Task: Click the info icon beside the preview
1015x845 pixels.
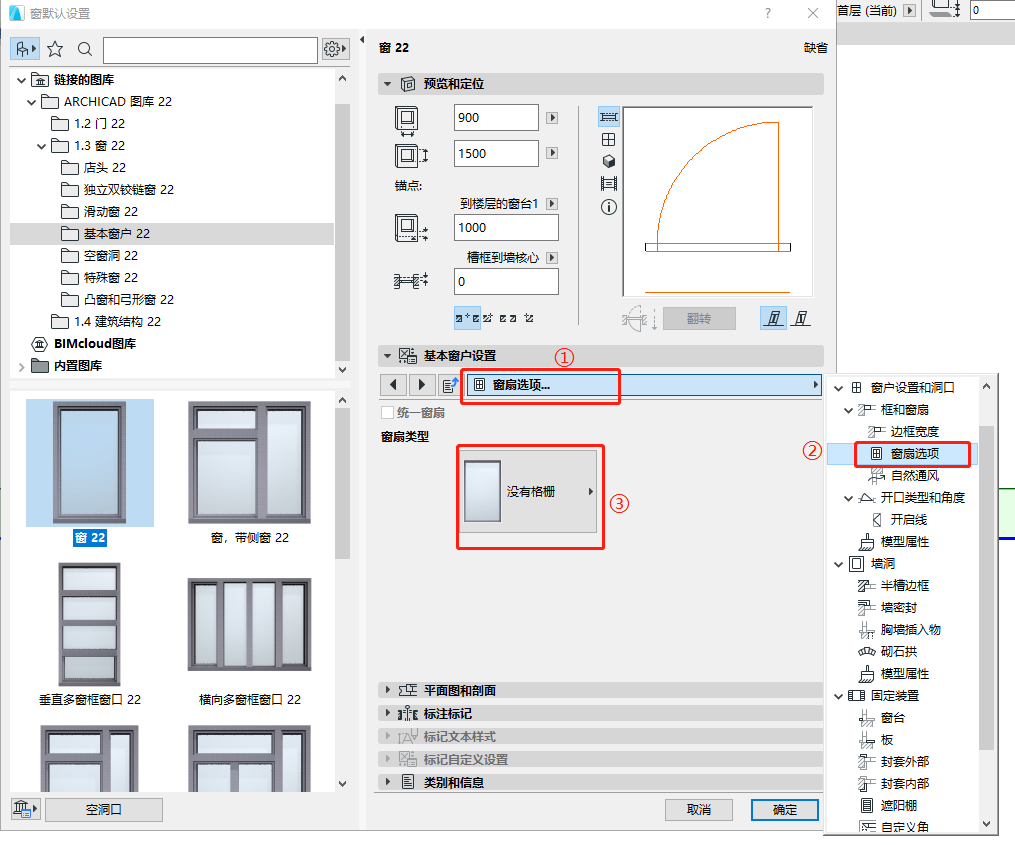Action: coord(608,206)
